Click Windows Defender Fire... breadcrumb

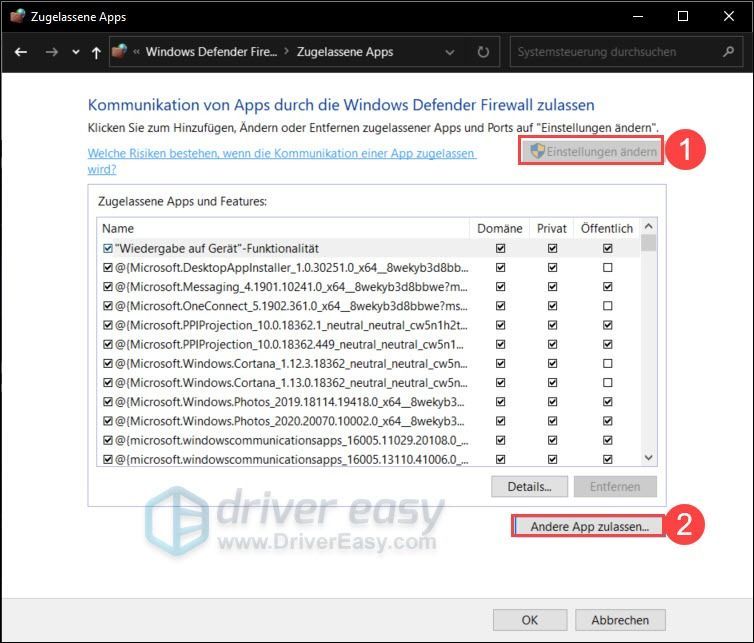(x=211, y=51)
